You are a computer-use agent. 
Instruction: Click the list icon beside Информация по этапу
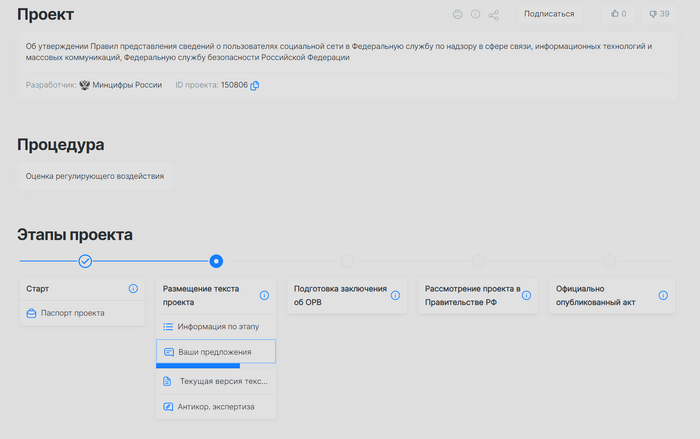coord(168,326)
